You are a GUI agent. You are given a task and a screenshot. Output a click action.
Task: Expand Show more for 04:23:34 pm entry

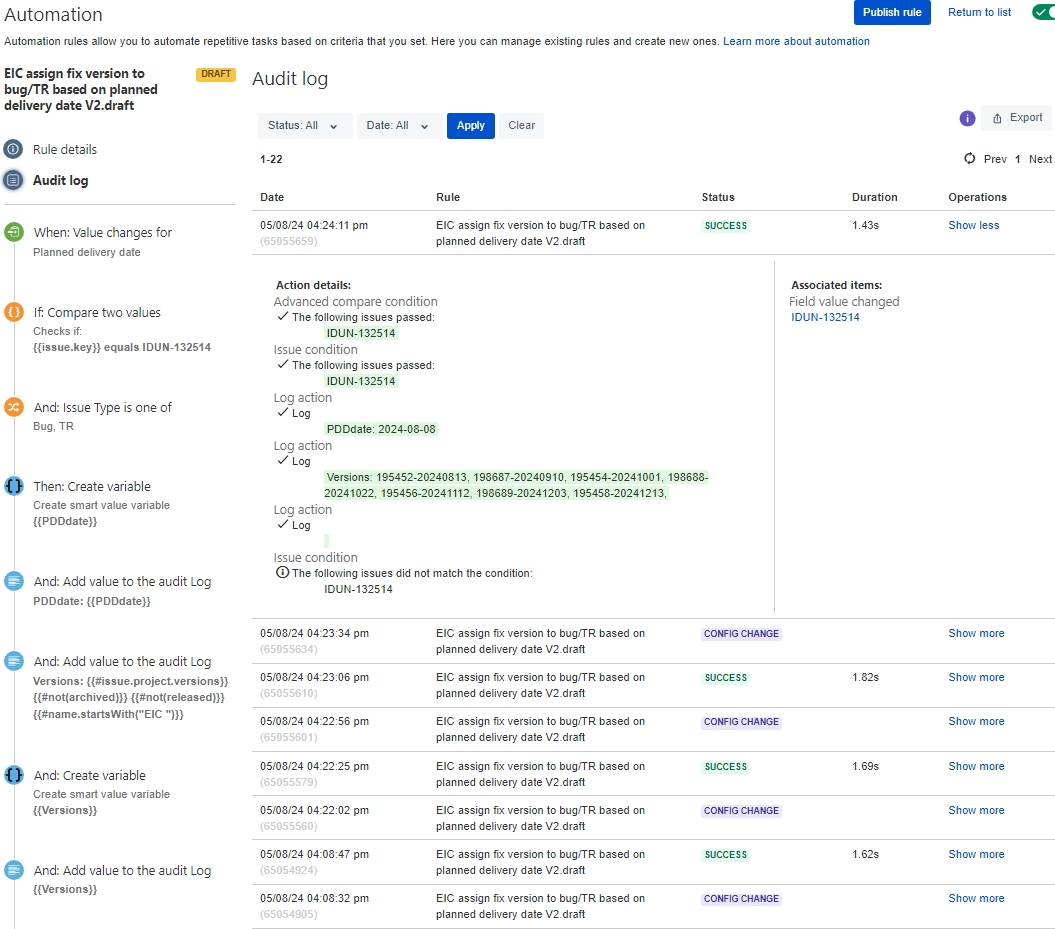tap(976, 633)
